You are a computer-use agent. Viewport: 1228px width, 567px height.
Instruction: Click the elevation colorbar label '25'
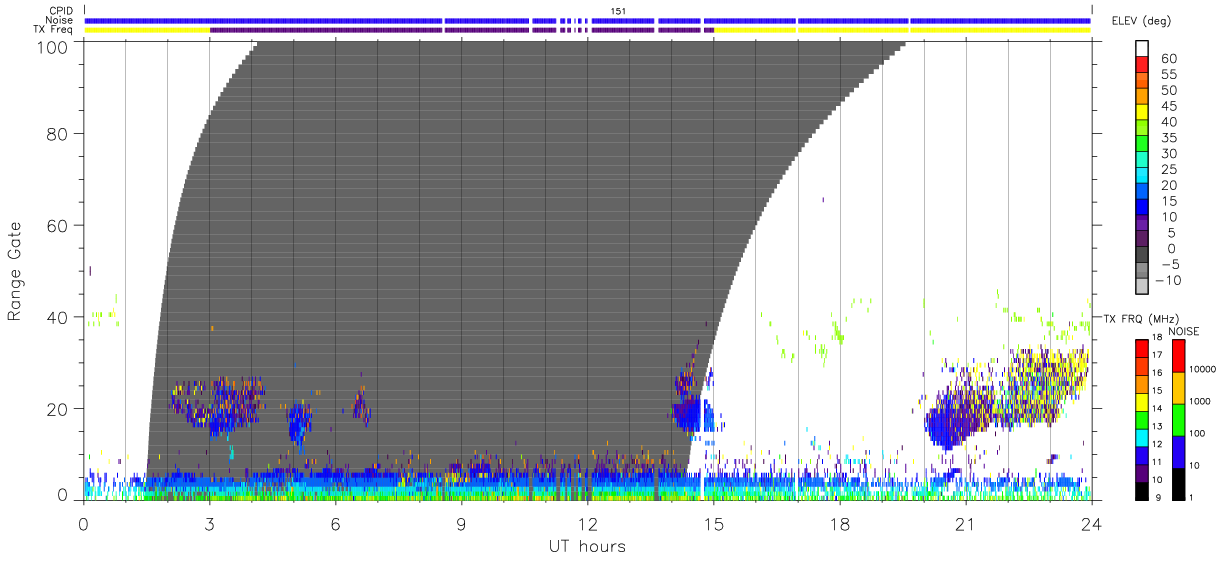pyautogui.click(x=1167, y=170)
